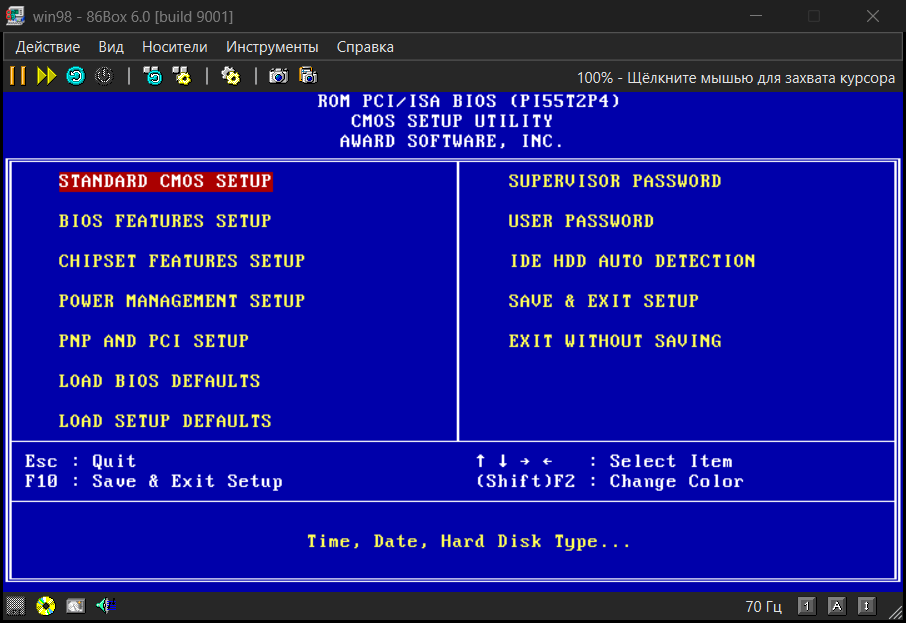The width and height of the screenshot is (906, 623).
Task: Select PNP AND PCI SETUP entry
Action: (154, 341)
